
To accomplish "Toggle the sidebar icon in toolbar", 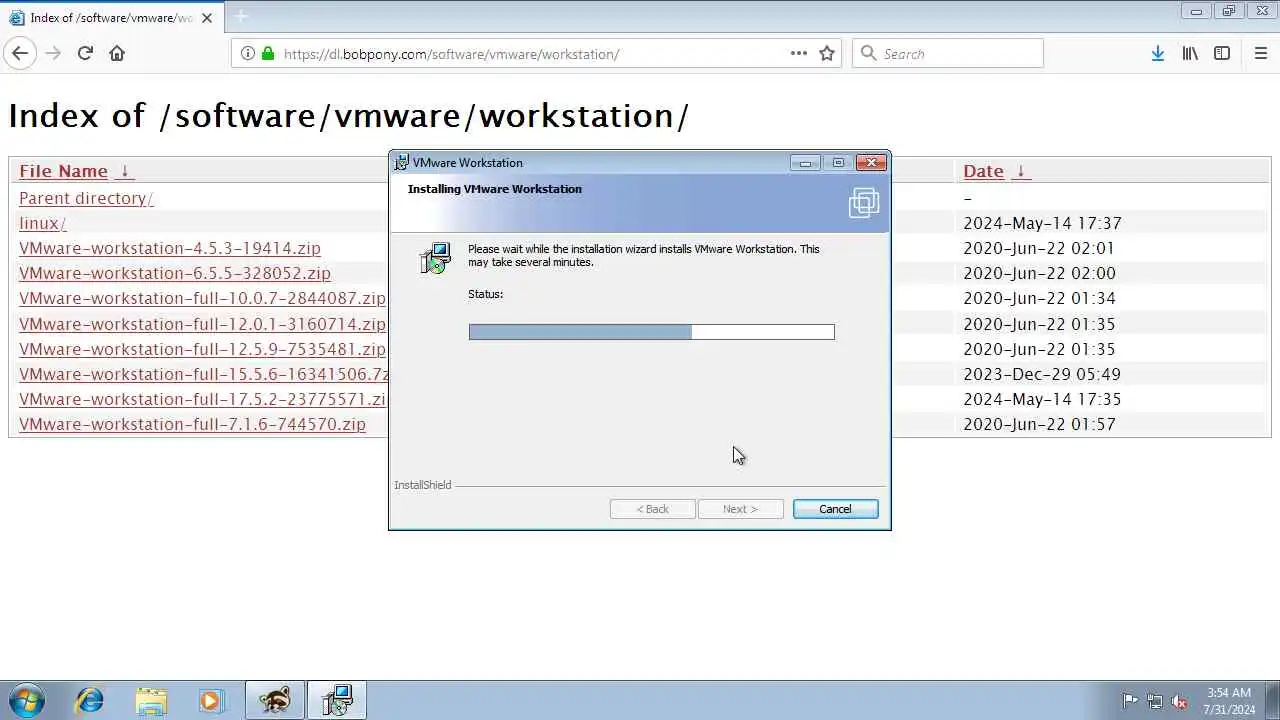I will click(1222, 54).
